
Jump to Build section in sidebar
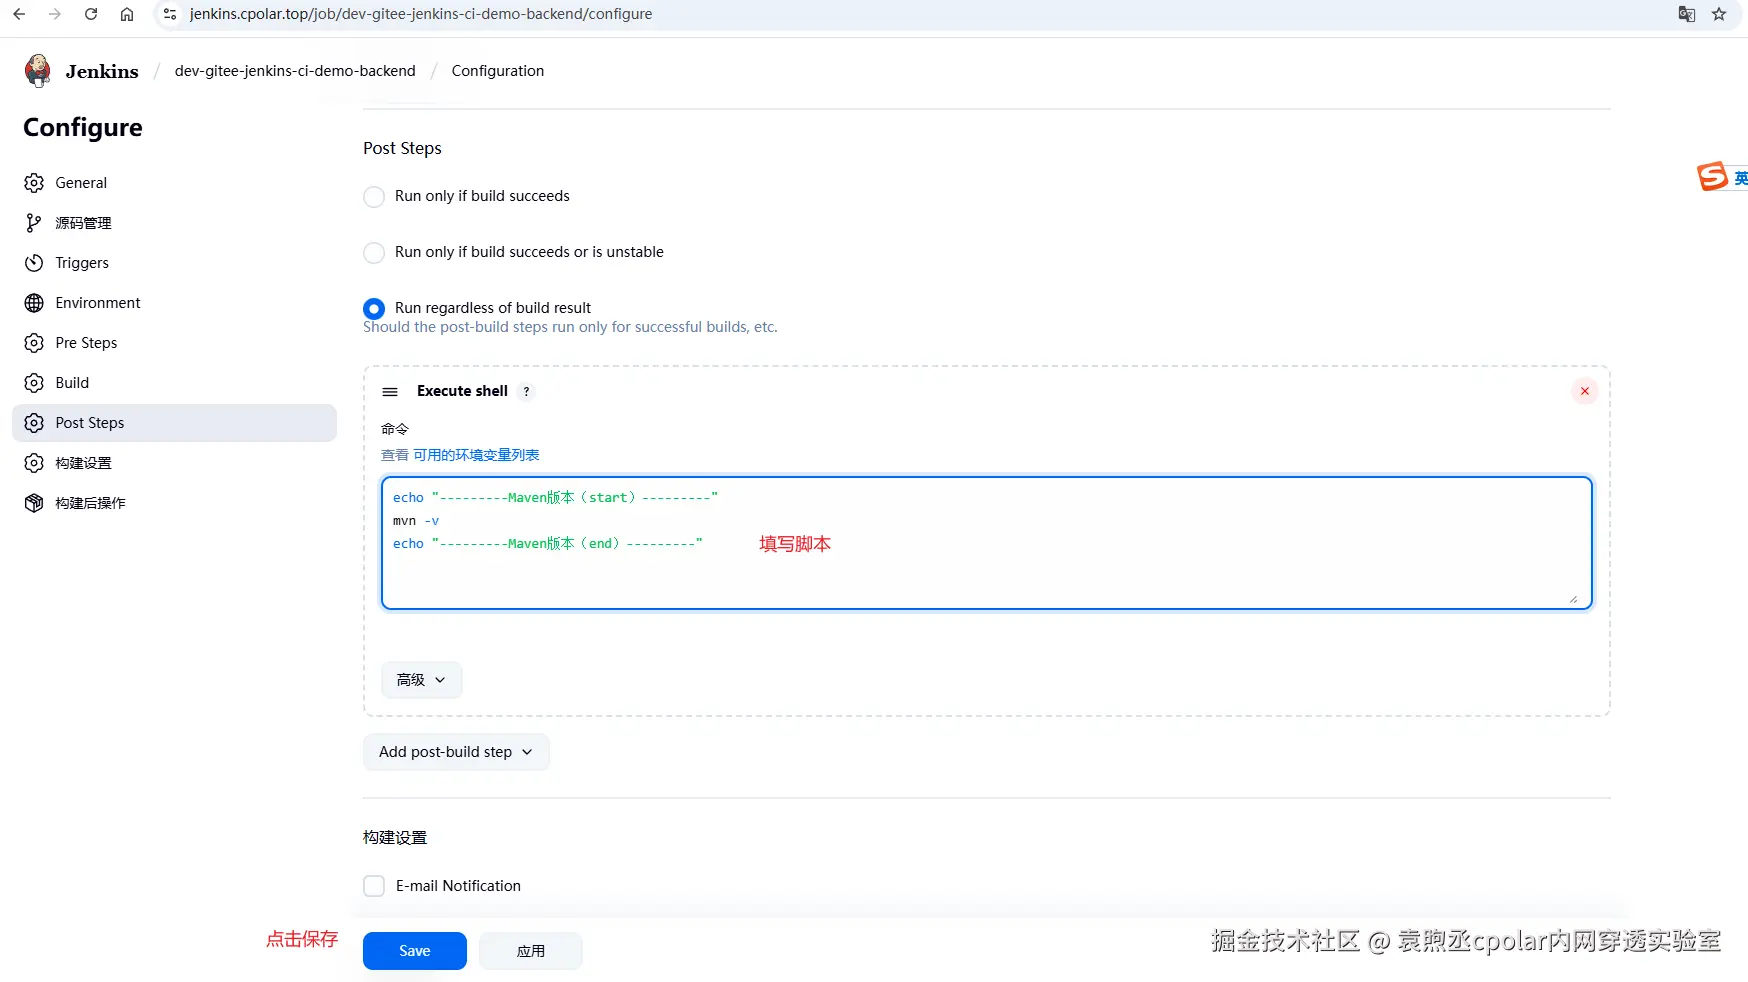tap(174, 383)
